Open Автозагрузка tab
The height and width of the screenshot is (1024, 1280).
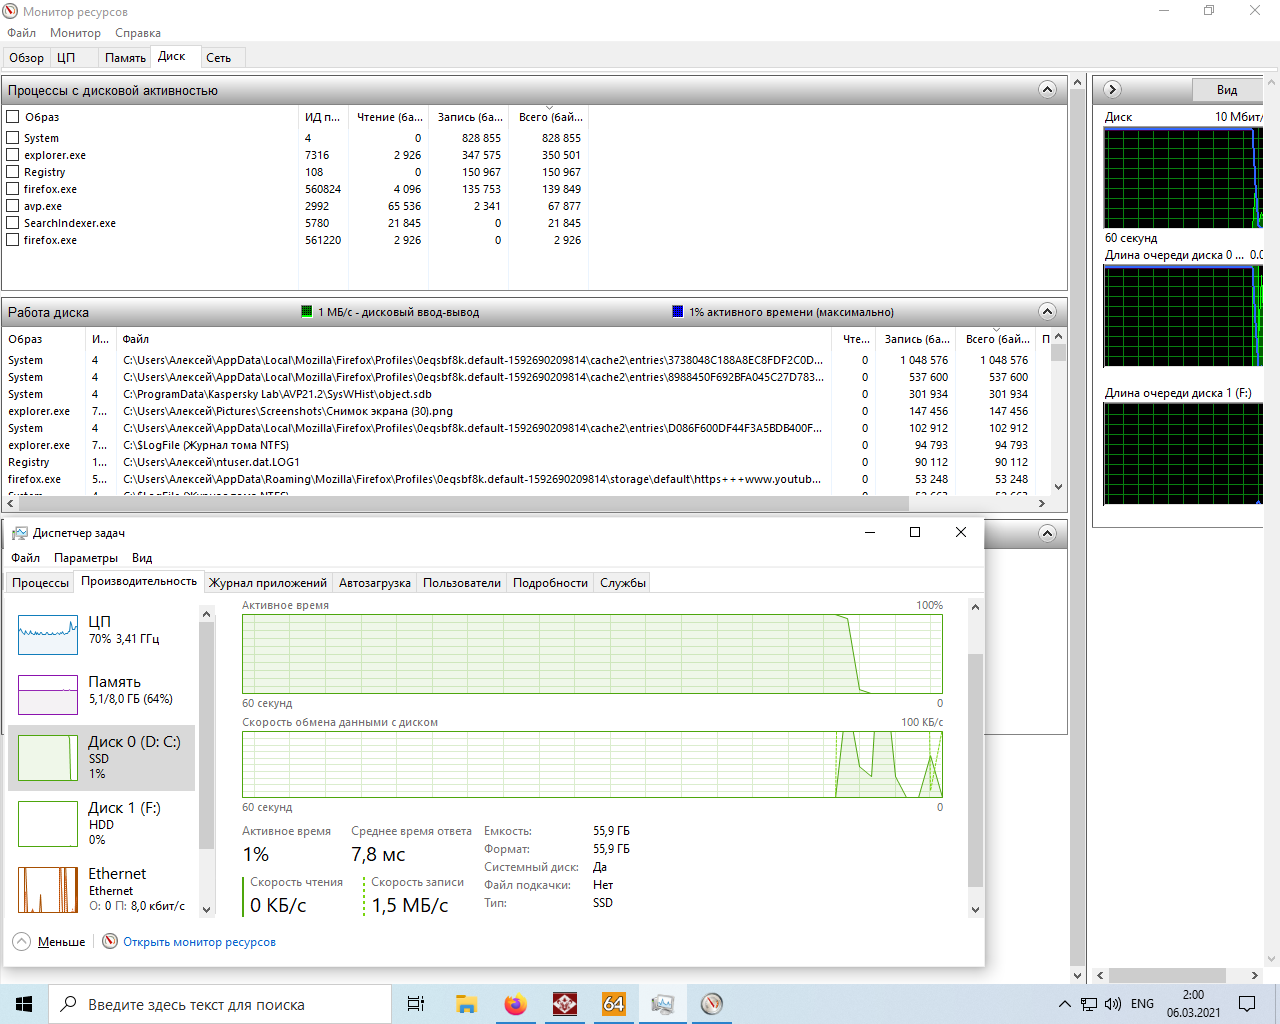tap(375, 583)
